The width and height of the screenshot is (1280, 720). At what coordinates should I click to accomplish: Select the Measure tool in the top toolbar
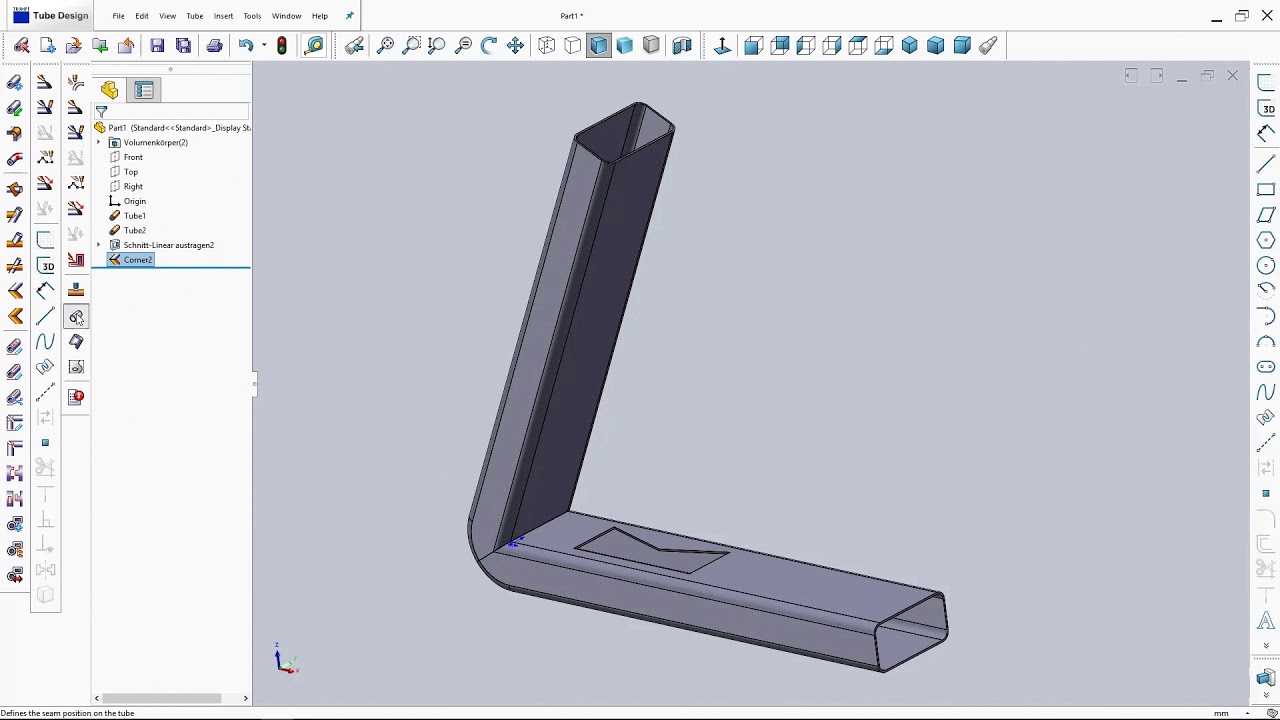[314, 45]
